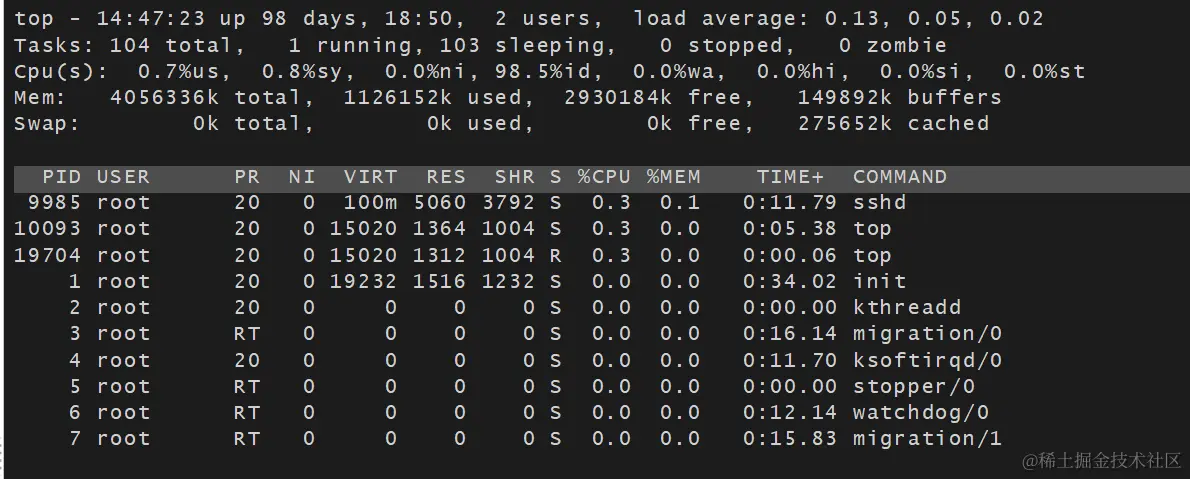
Task: Click the %MEM column header
Action: point(673,178)
